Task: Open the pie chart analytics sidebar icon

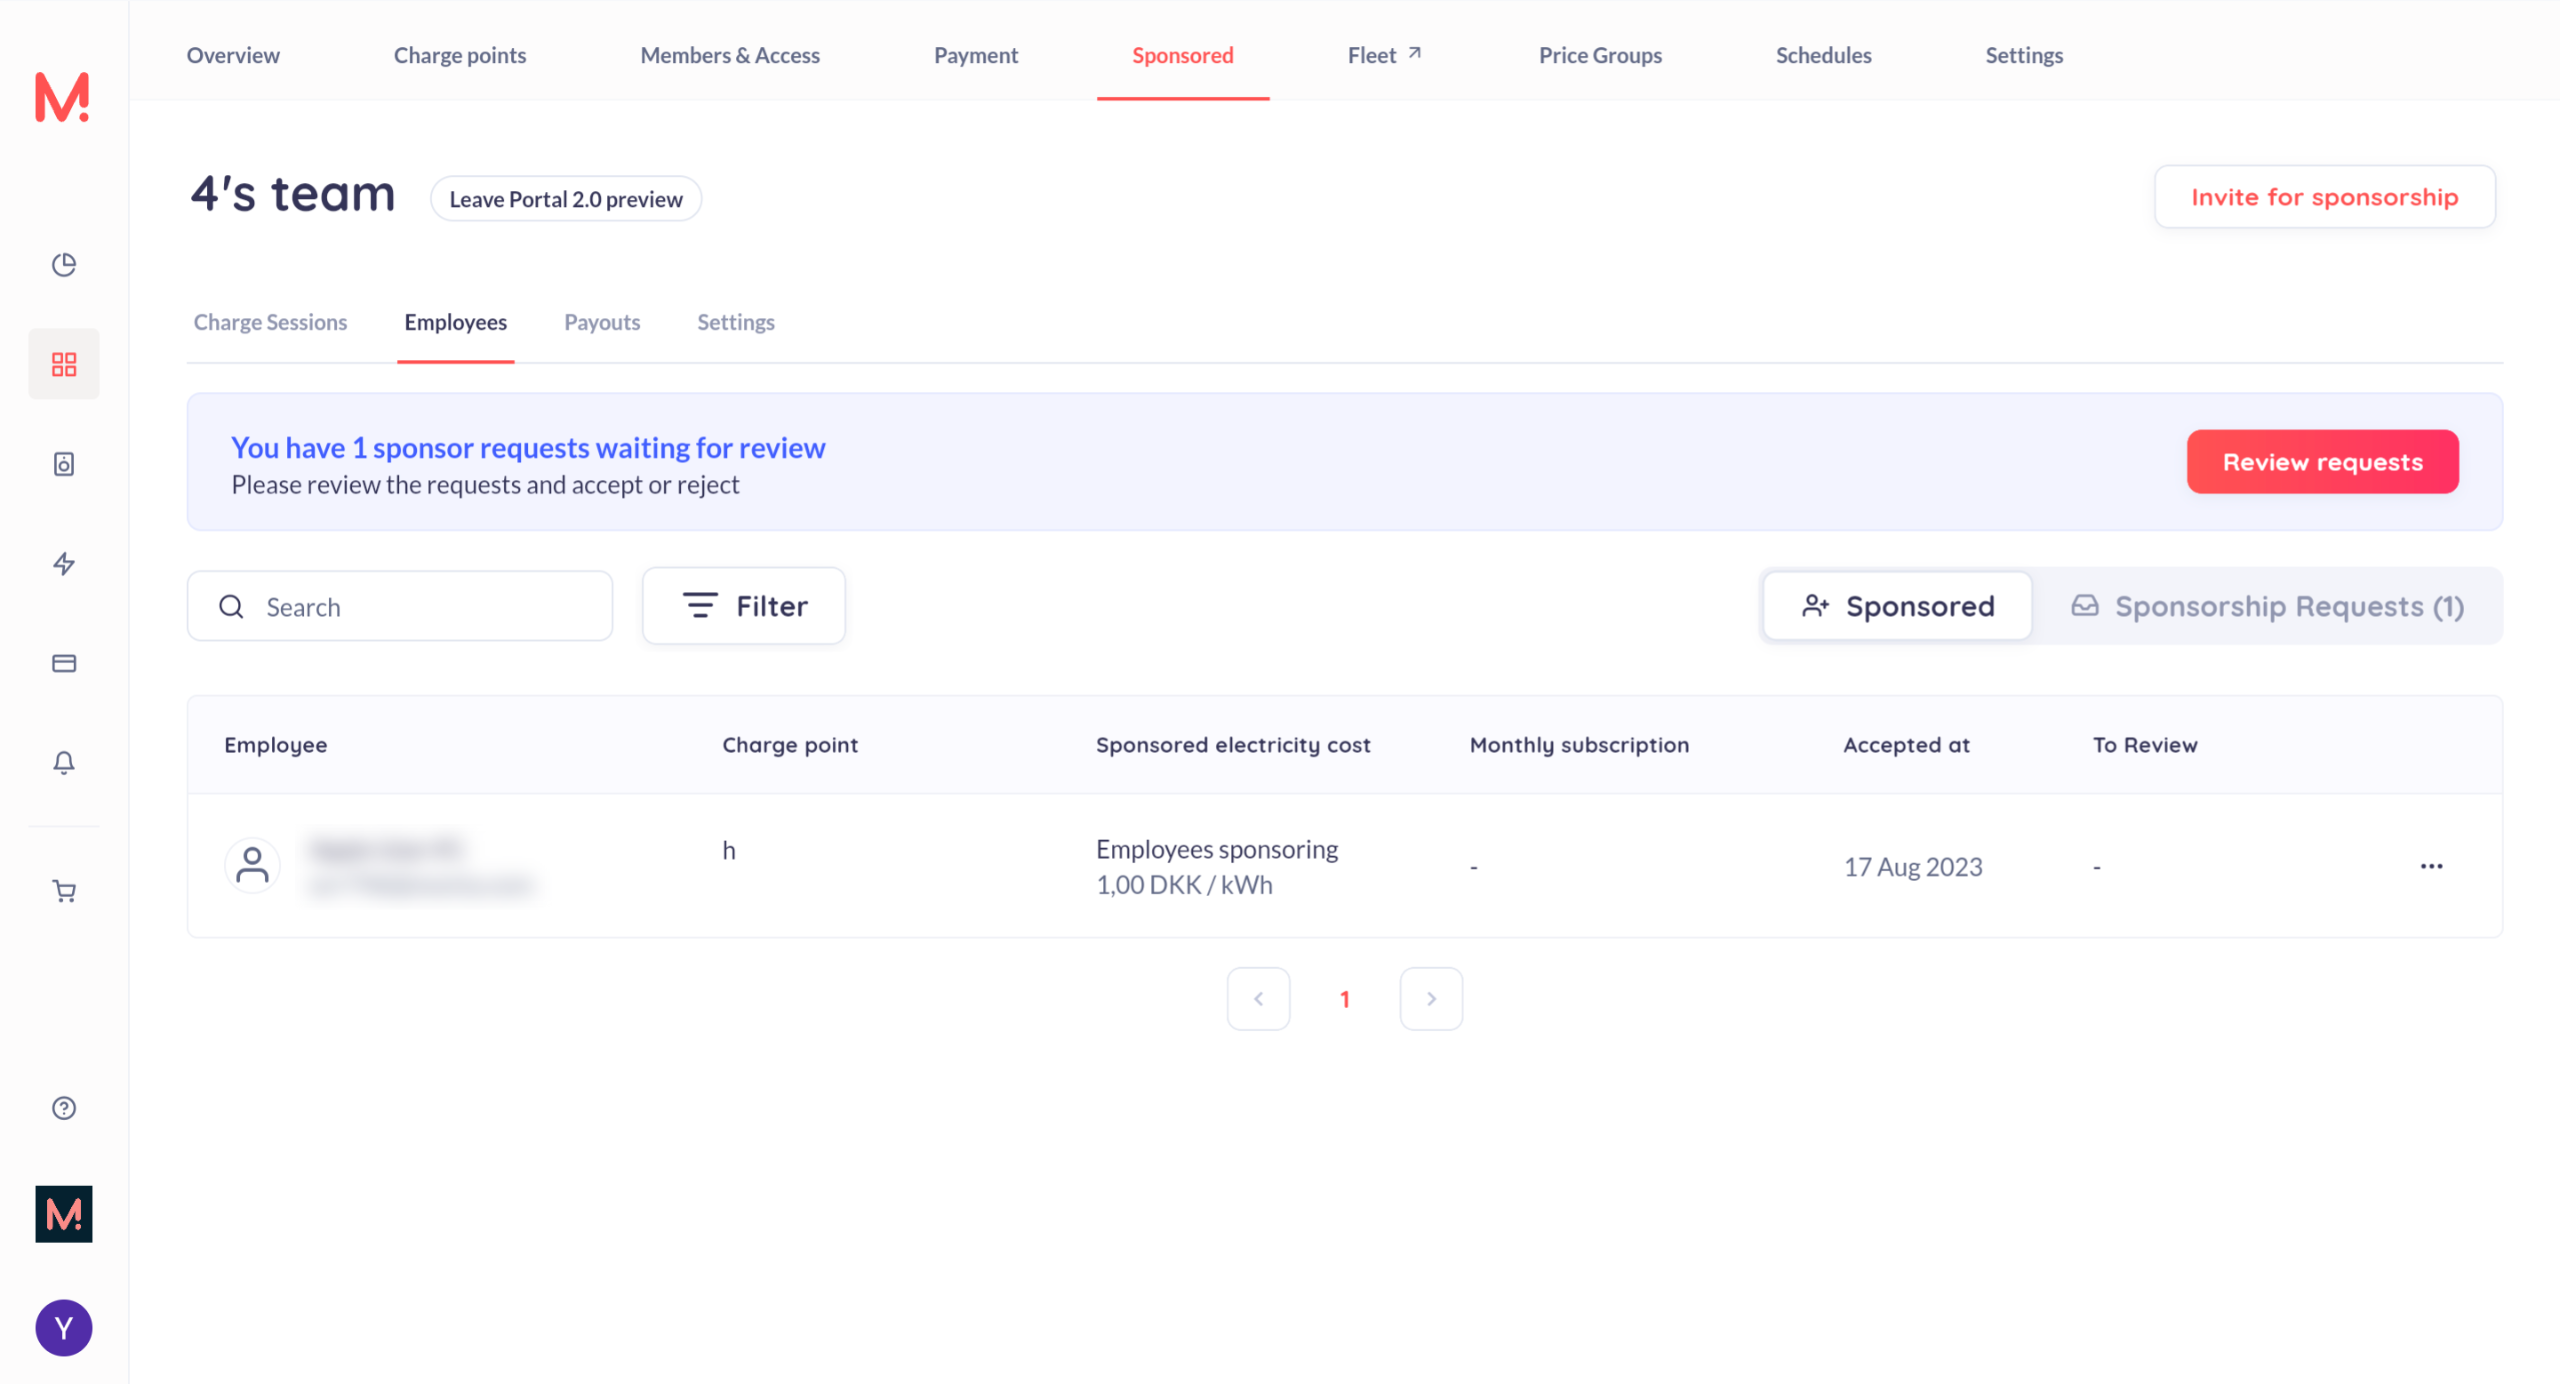Action: pyautogui.click(x=64, y=264)
